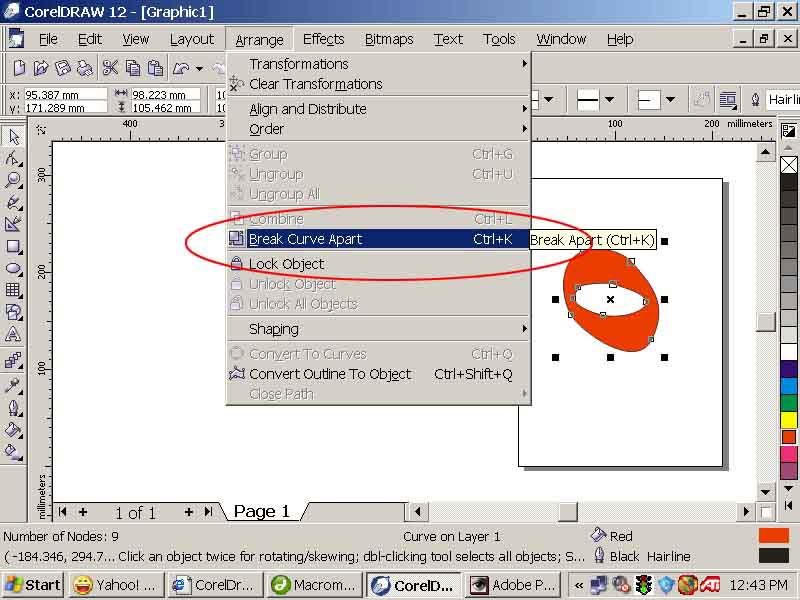Select the Interactive Blend tool
Viewport: 800px width, 600px height.
(13, 361)
